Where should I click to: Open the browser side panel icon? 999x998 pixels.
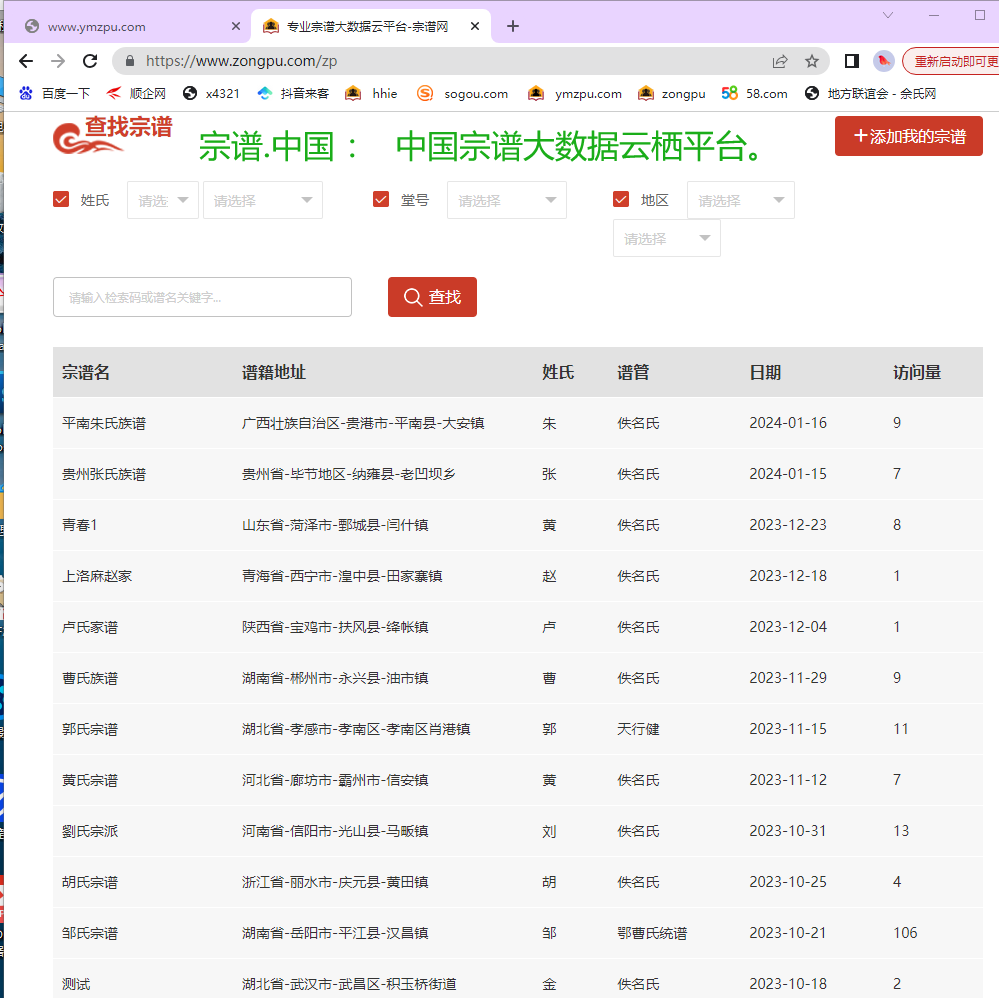click(851, 61)
